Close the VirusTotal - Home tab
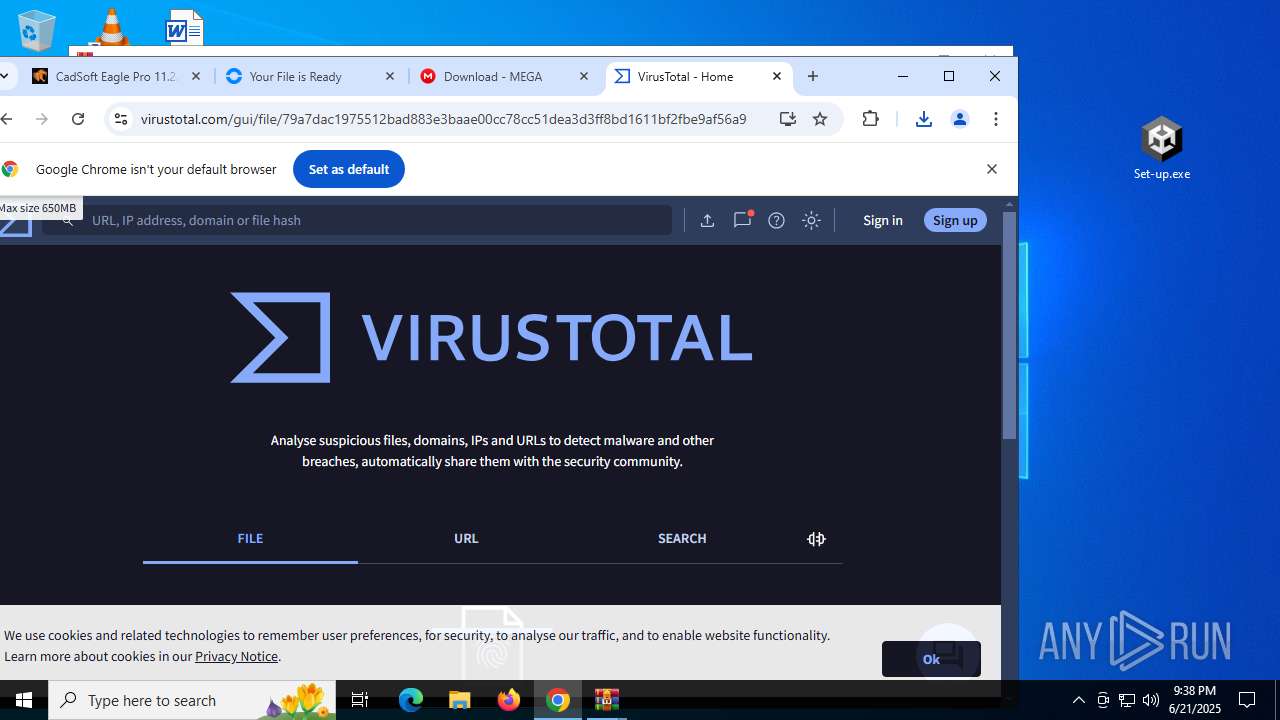This screenshot has width=1280, height=720. point(777,76)
